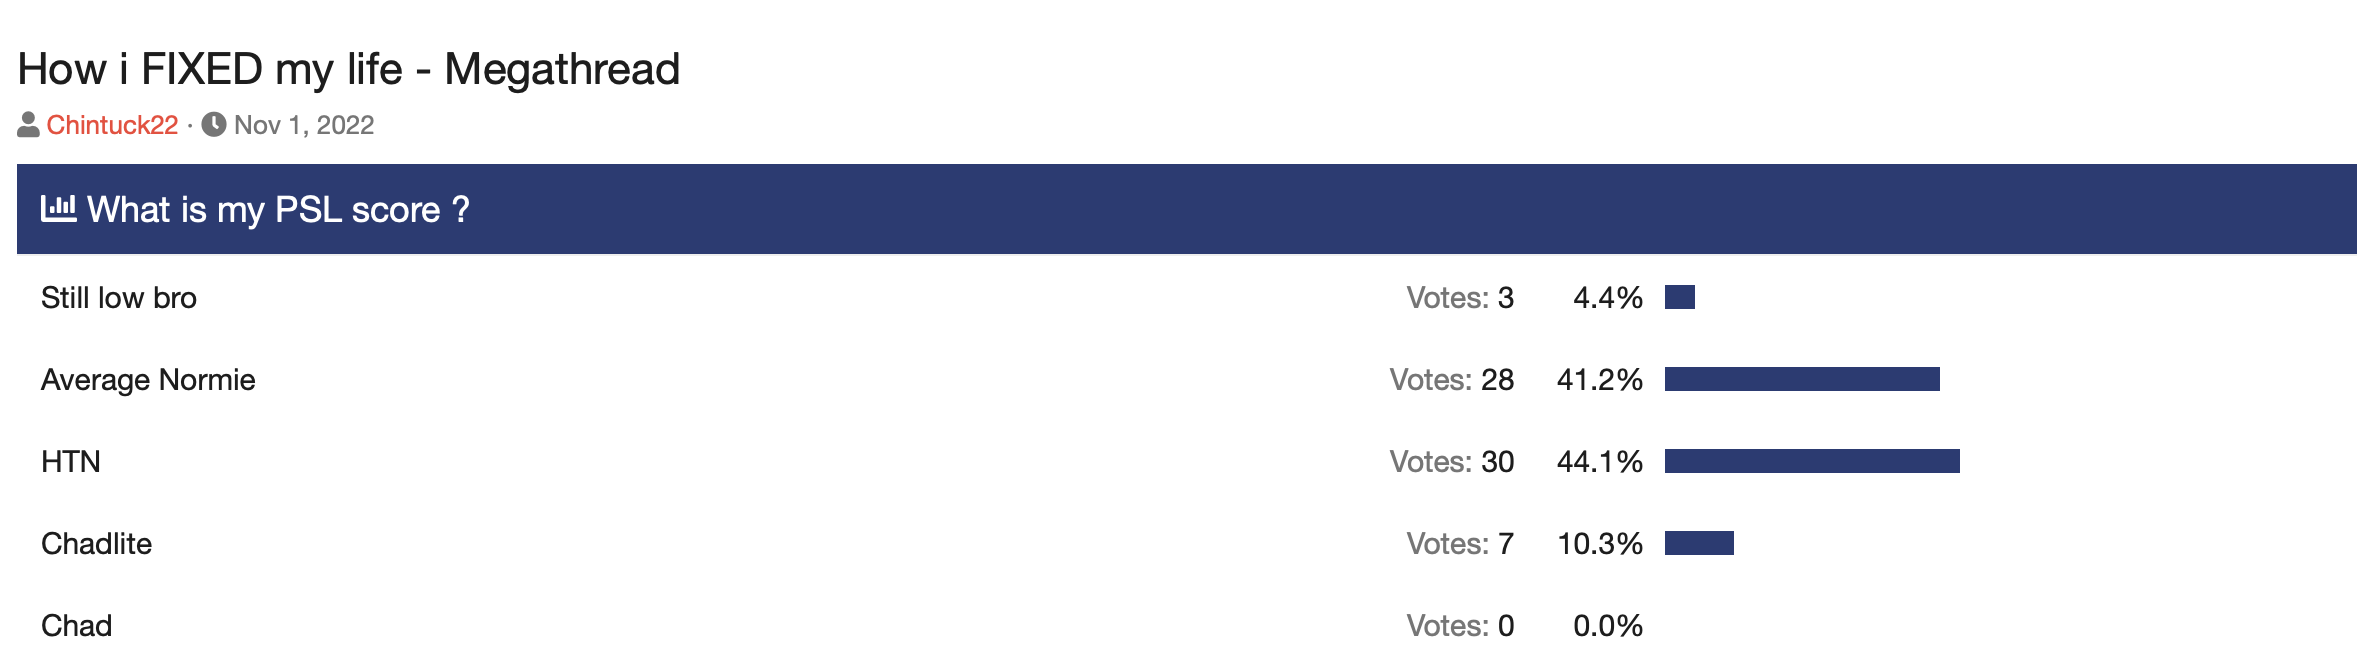The image size is (2358, 665).
Task: Click the Nov 1, 2022 date
Action: click(304, 125)
